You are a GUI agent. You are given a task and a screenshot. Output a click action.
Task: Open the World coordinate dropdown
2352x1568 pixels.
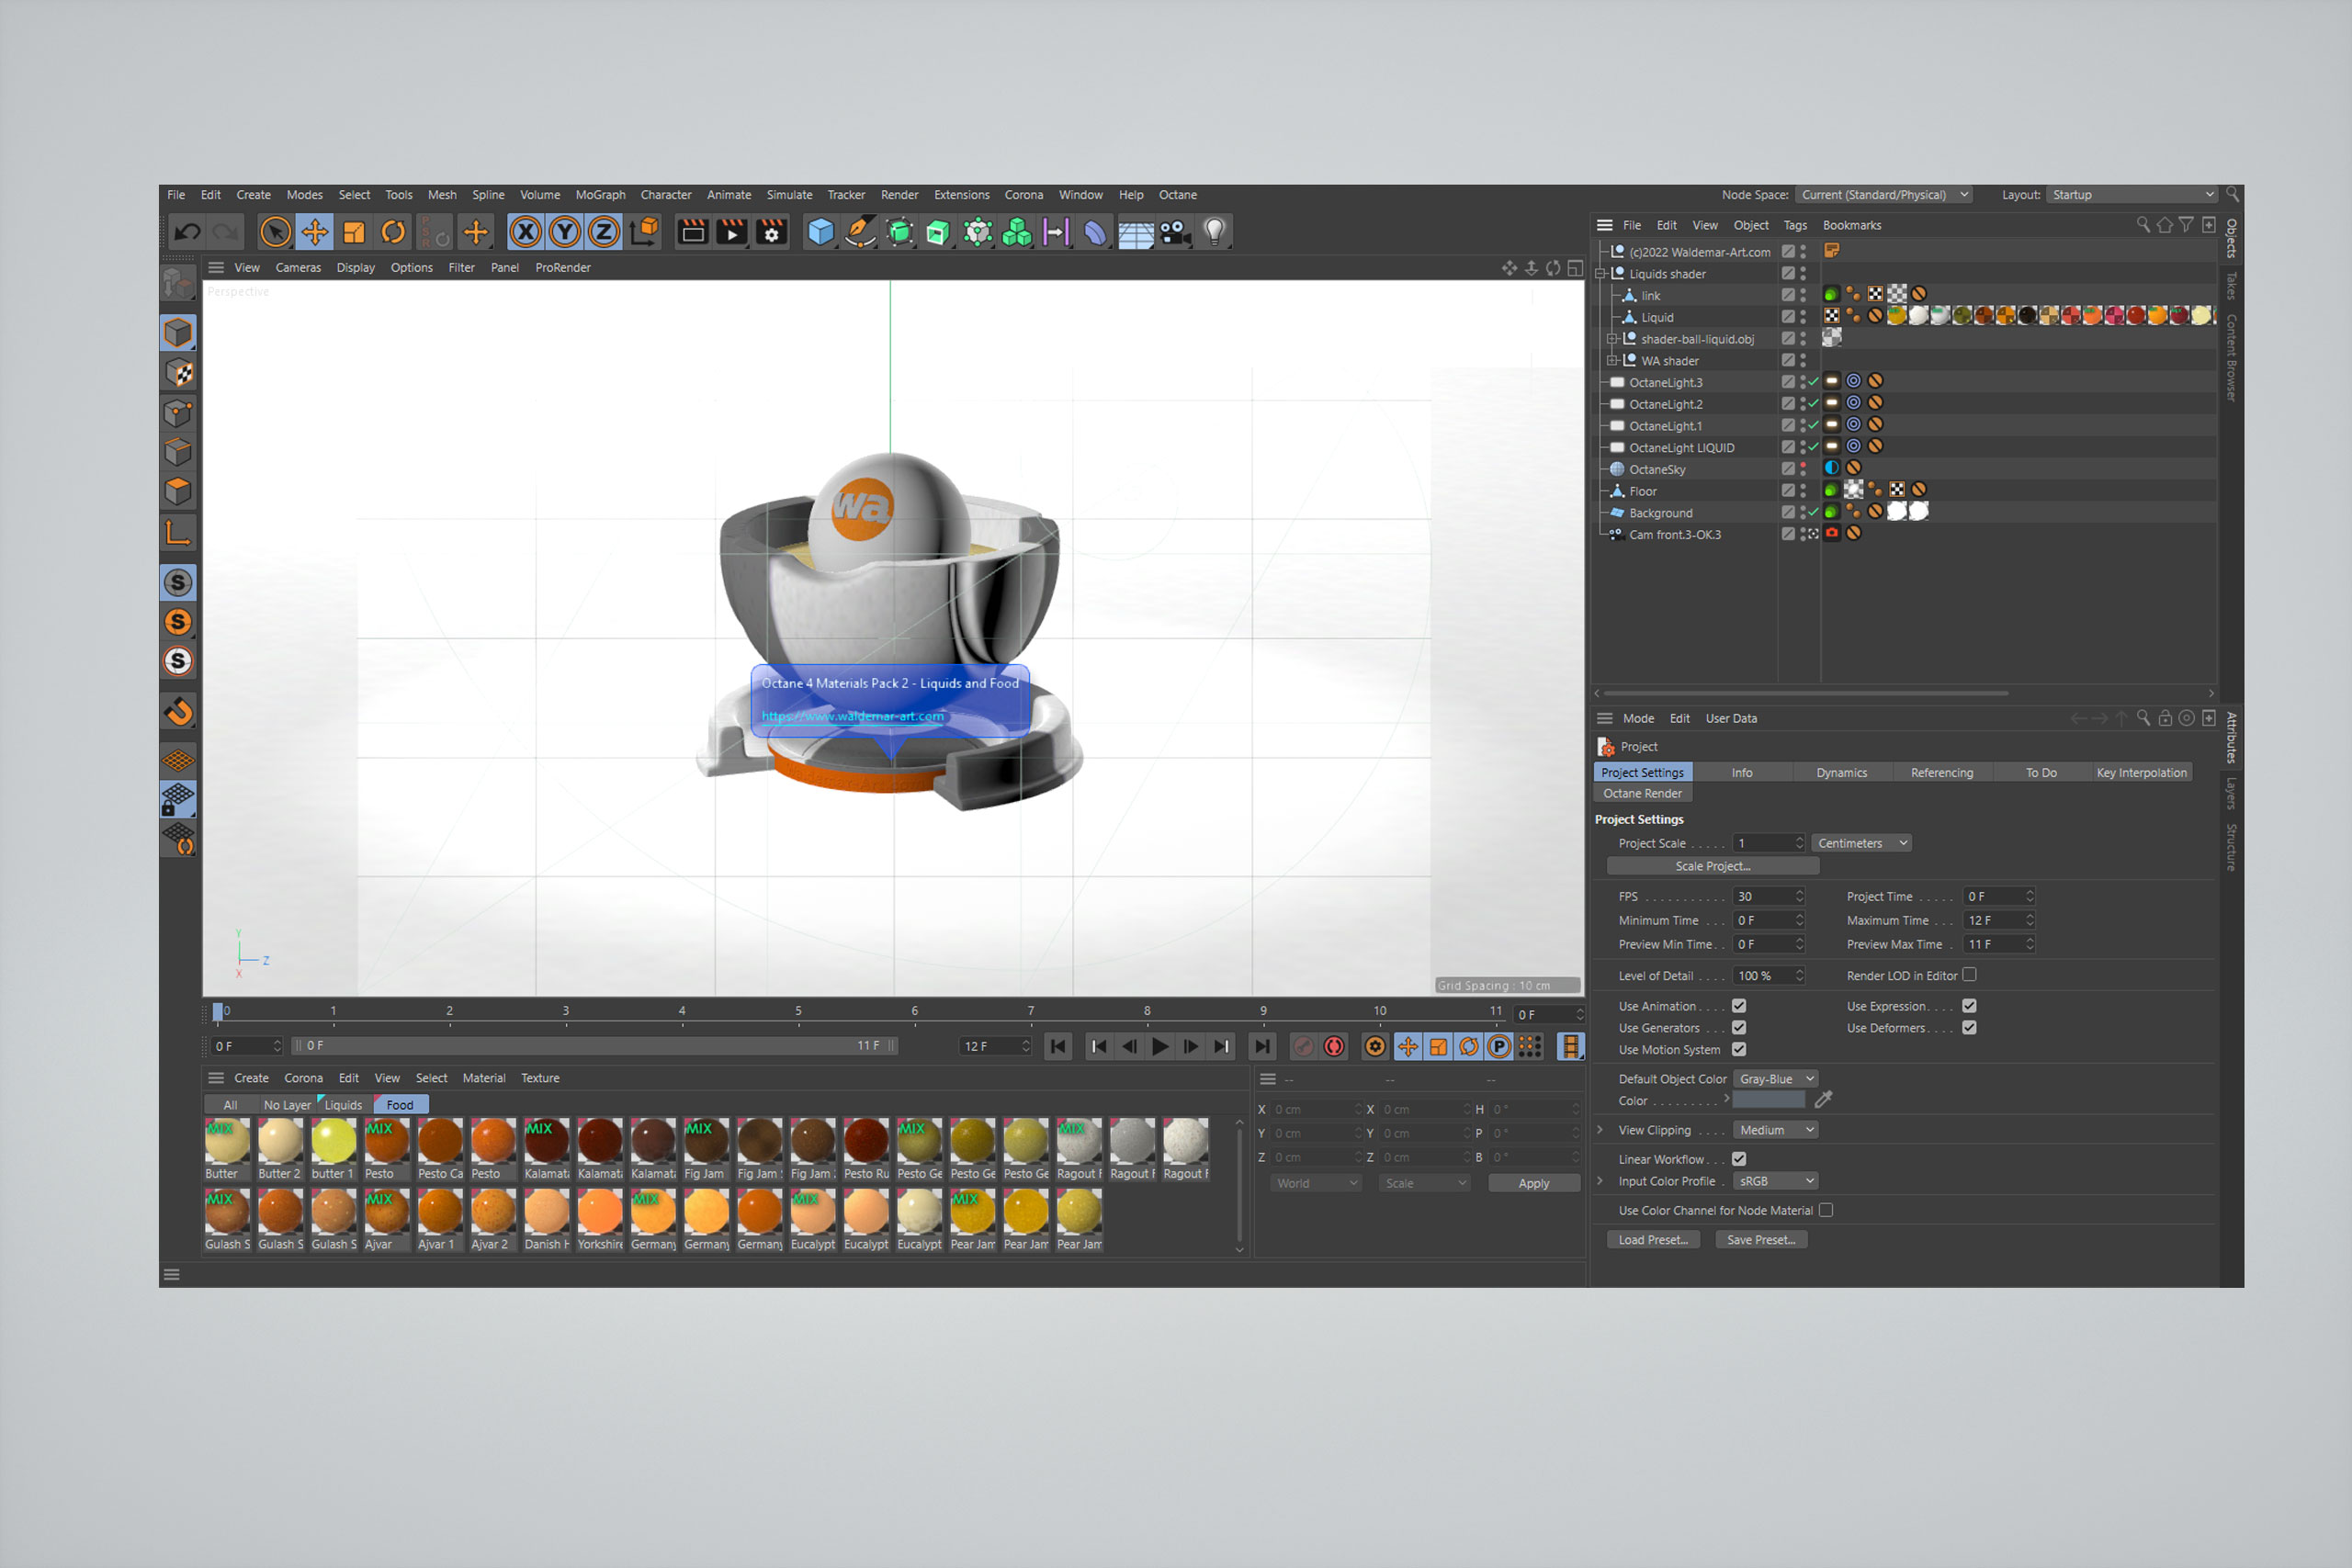1316,1183
